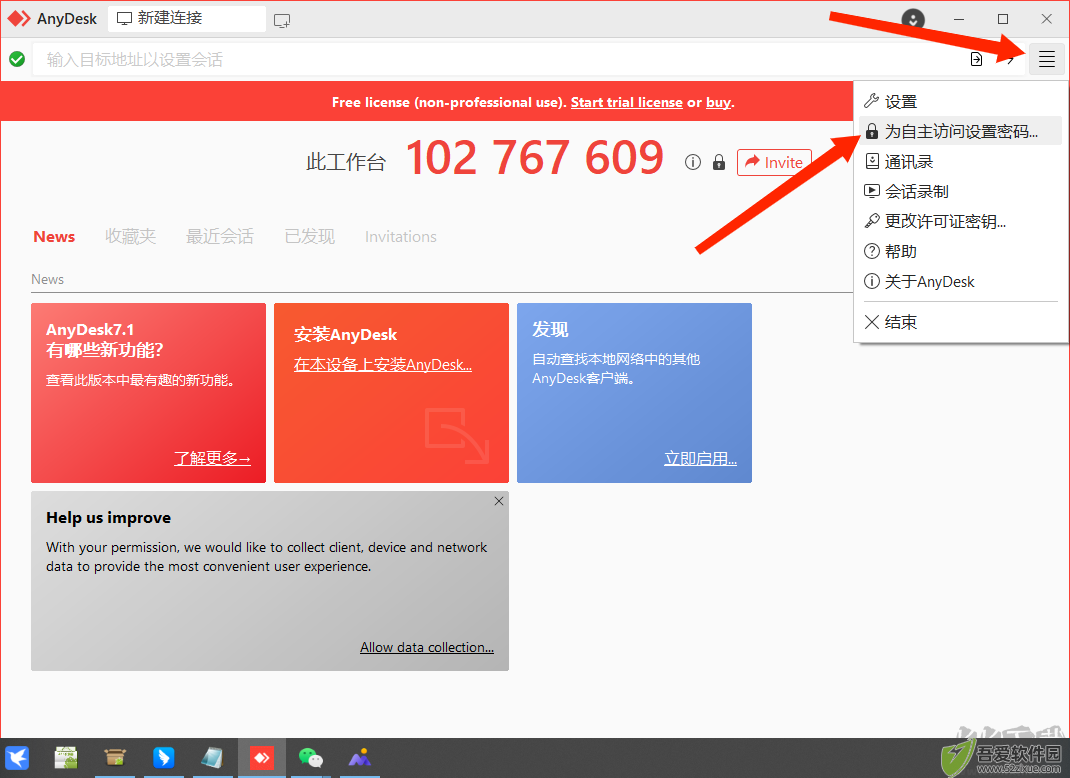Screen dimensions: 1070x778
Task: Open AnyDesk from the taskbar
Action: tap(262, 758)
